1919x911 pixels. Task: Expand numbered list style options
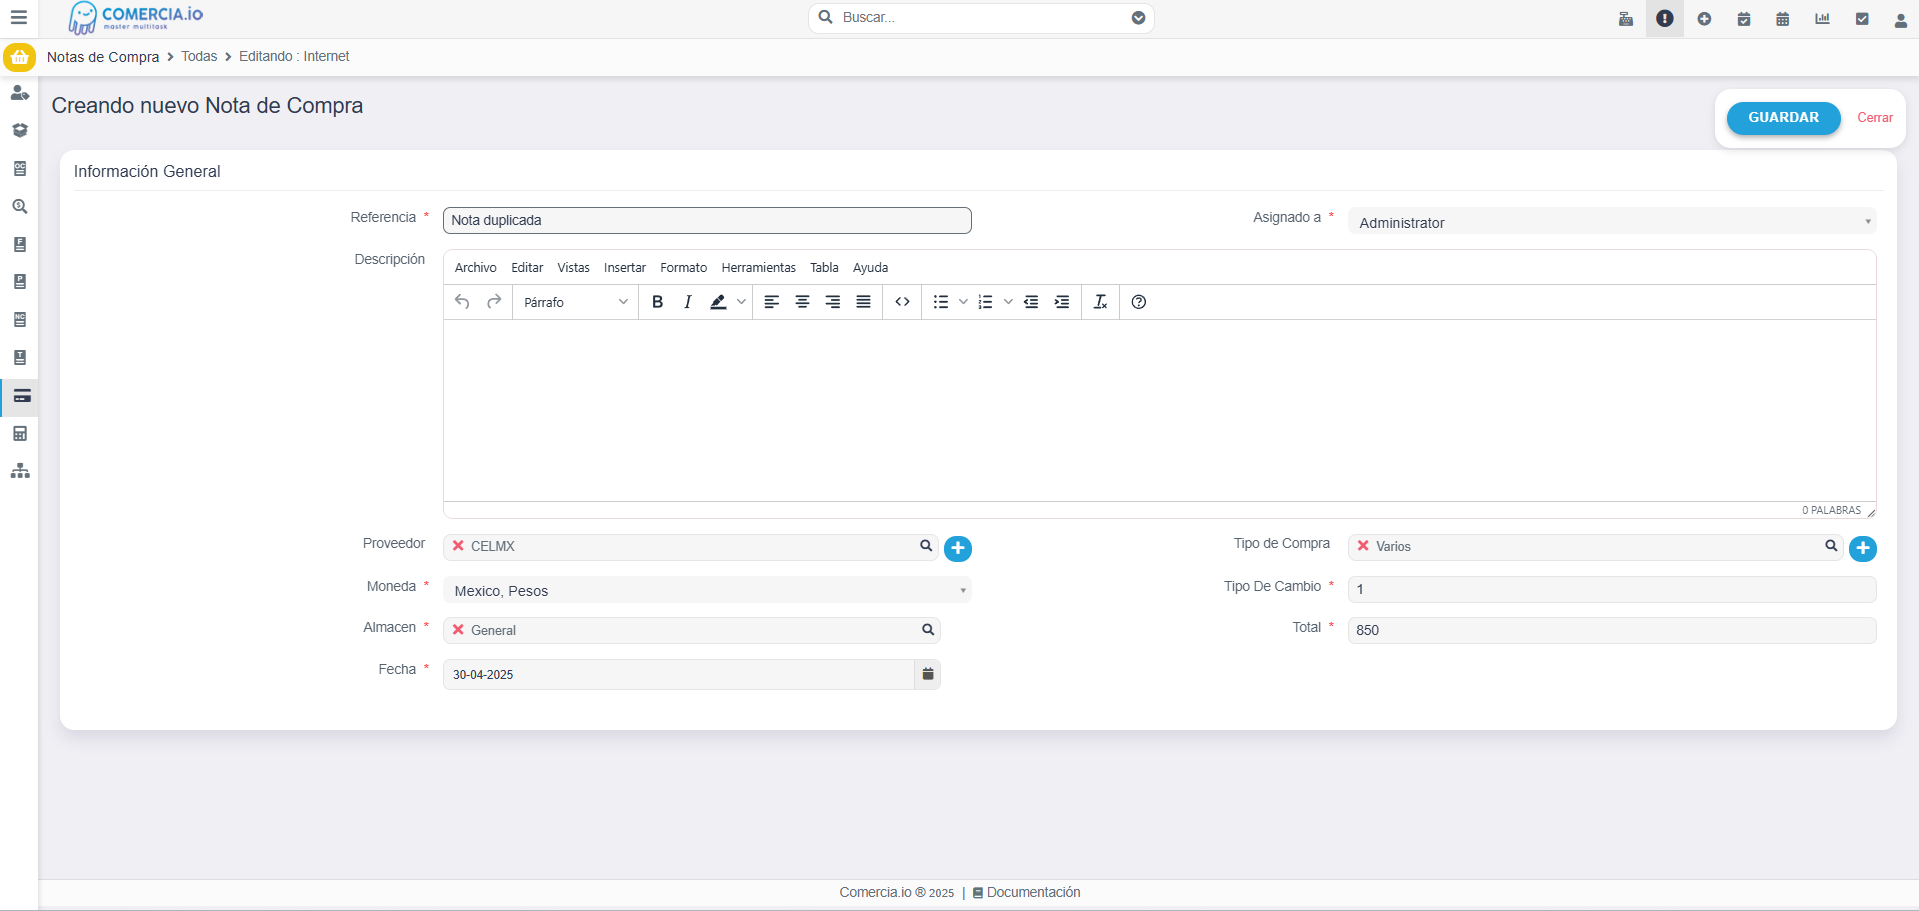point(1008,302)
